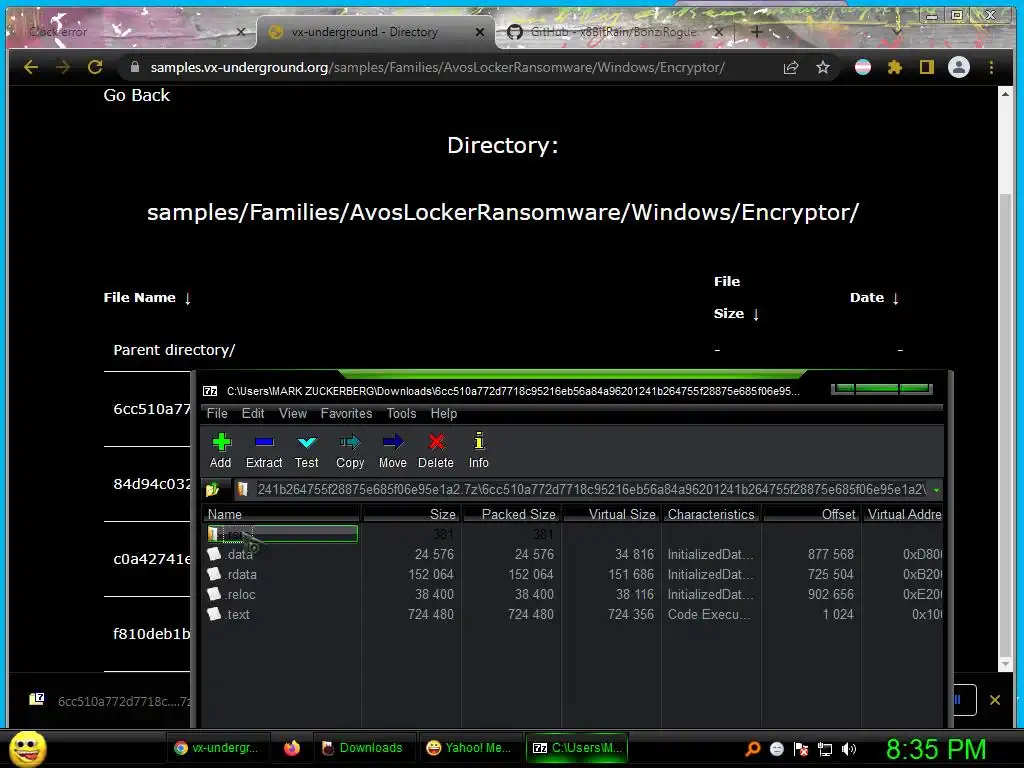
Task: Open the Chrome profile avatar
Action: (x=959, y=67)
